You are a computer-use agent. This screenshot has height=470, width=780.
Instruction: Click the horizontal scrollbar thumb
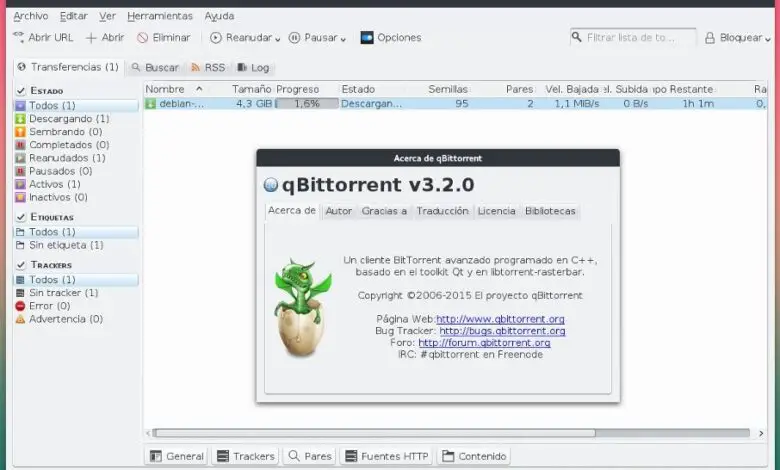coord(374,433)
